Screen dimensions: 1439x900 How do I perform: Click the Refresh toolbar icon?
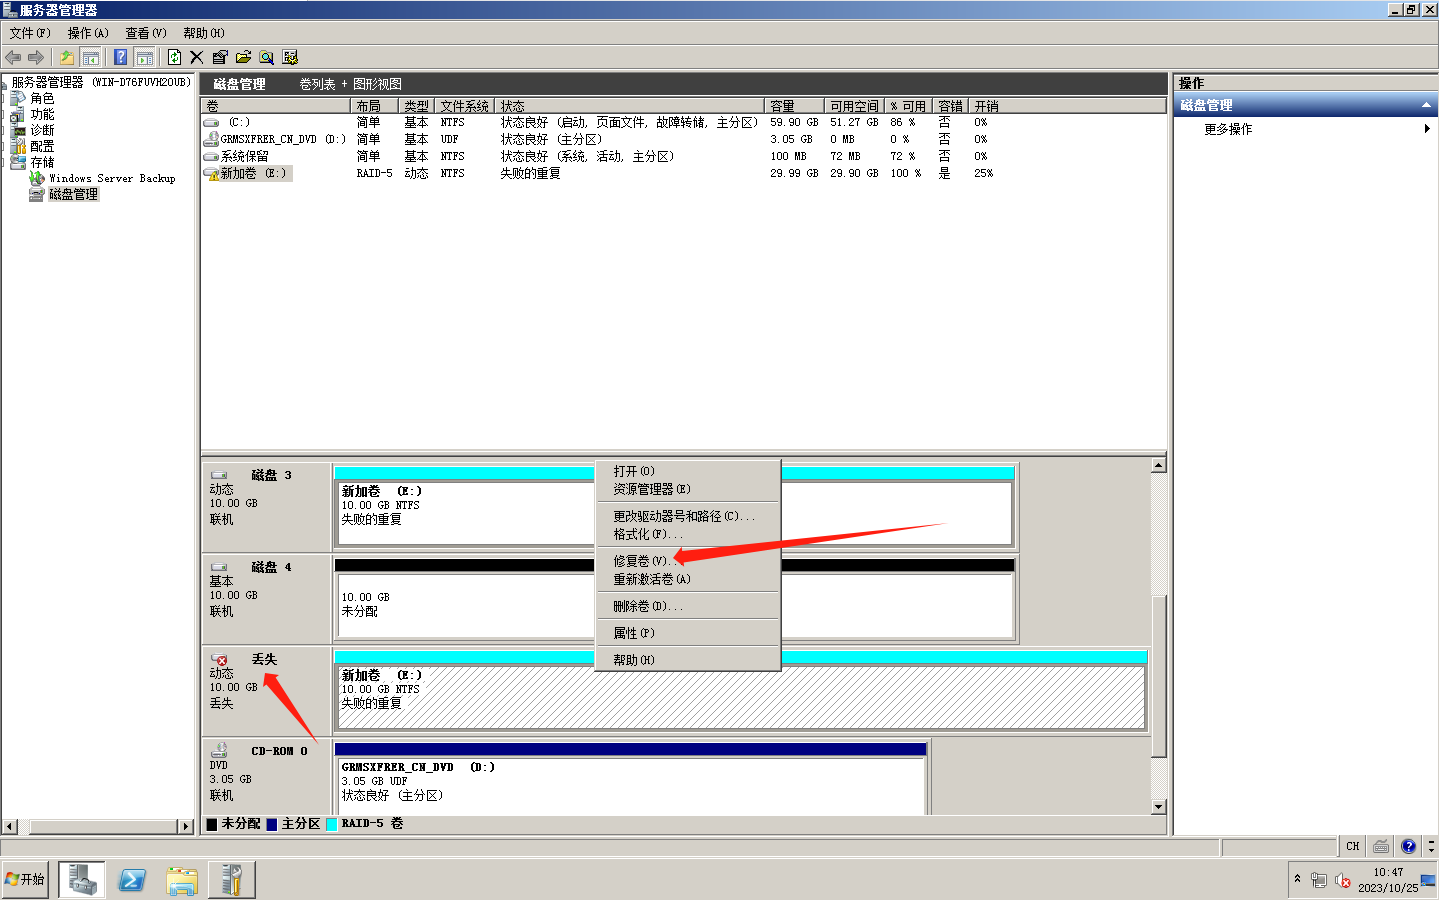tap(174, 57)
